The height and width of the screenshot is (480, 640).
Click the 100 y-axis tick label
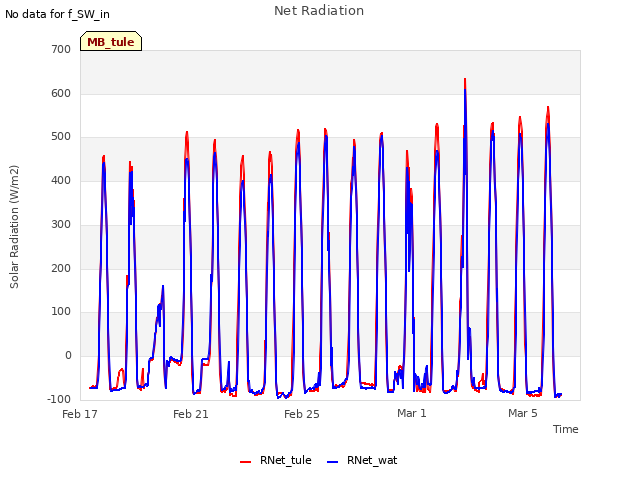click(x=61, y=311)
